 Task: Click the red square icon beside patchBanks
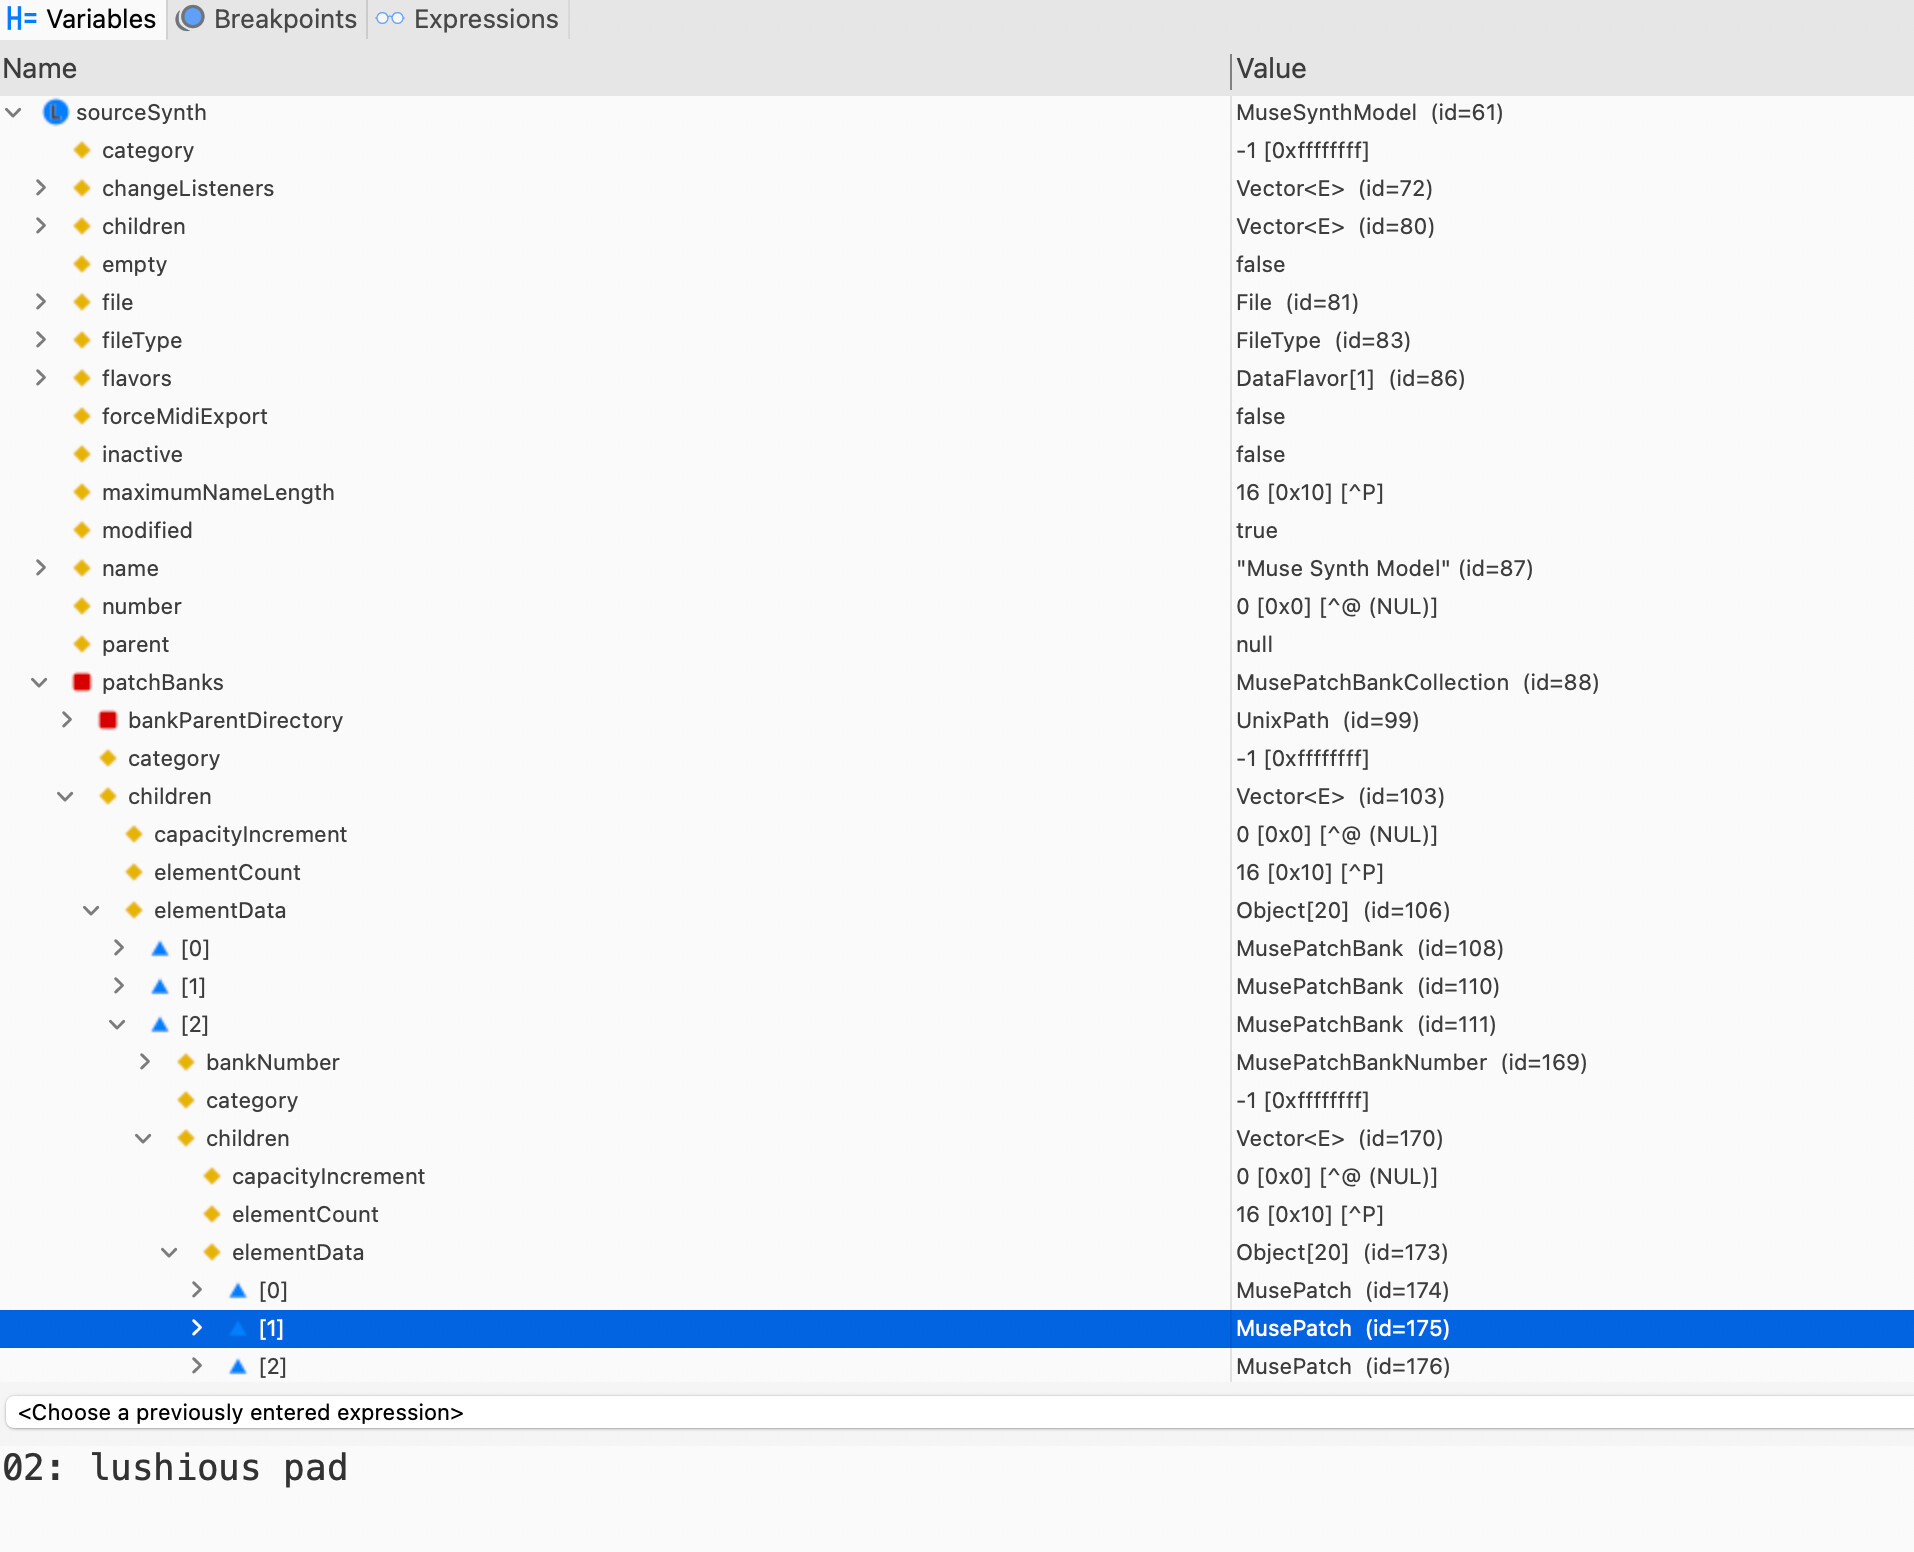82,682
